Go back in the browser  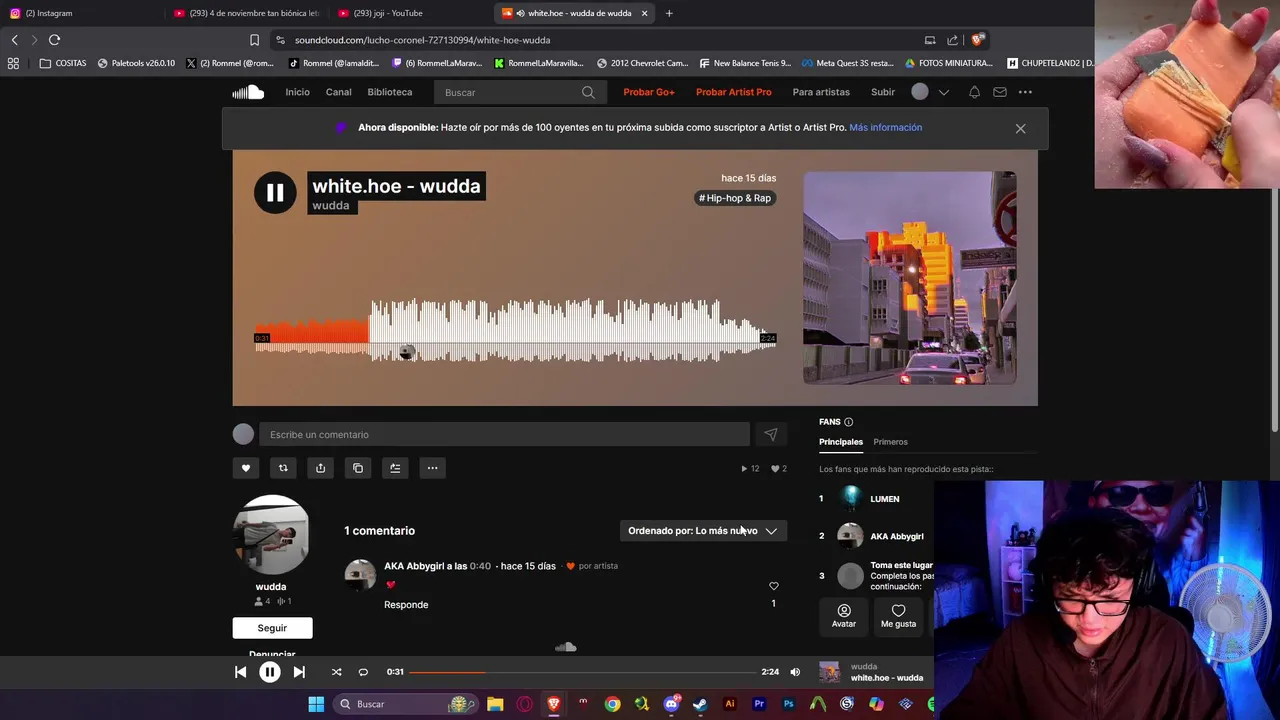[14, 40]
